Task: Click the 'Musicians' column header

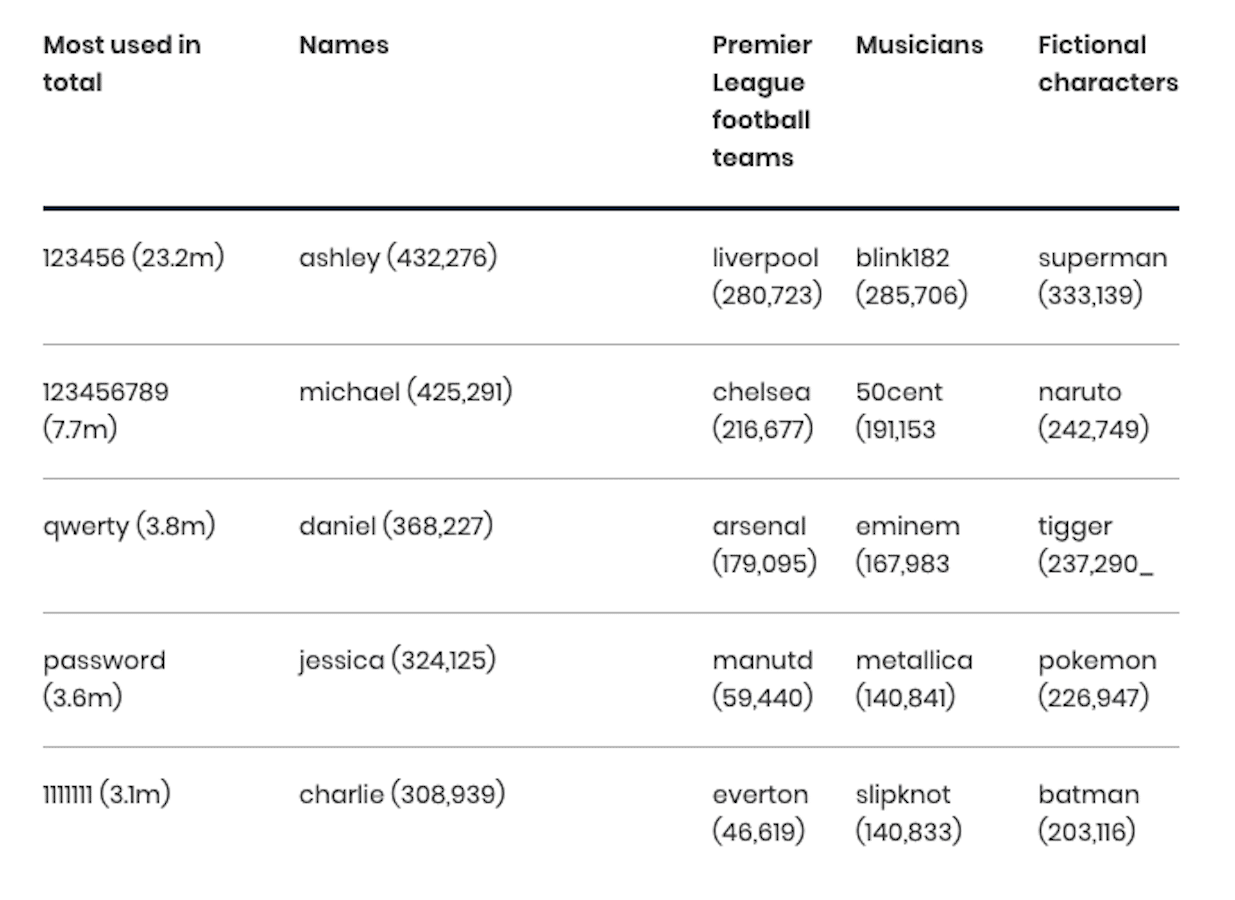Action: 919,45
